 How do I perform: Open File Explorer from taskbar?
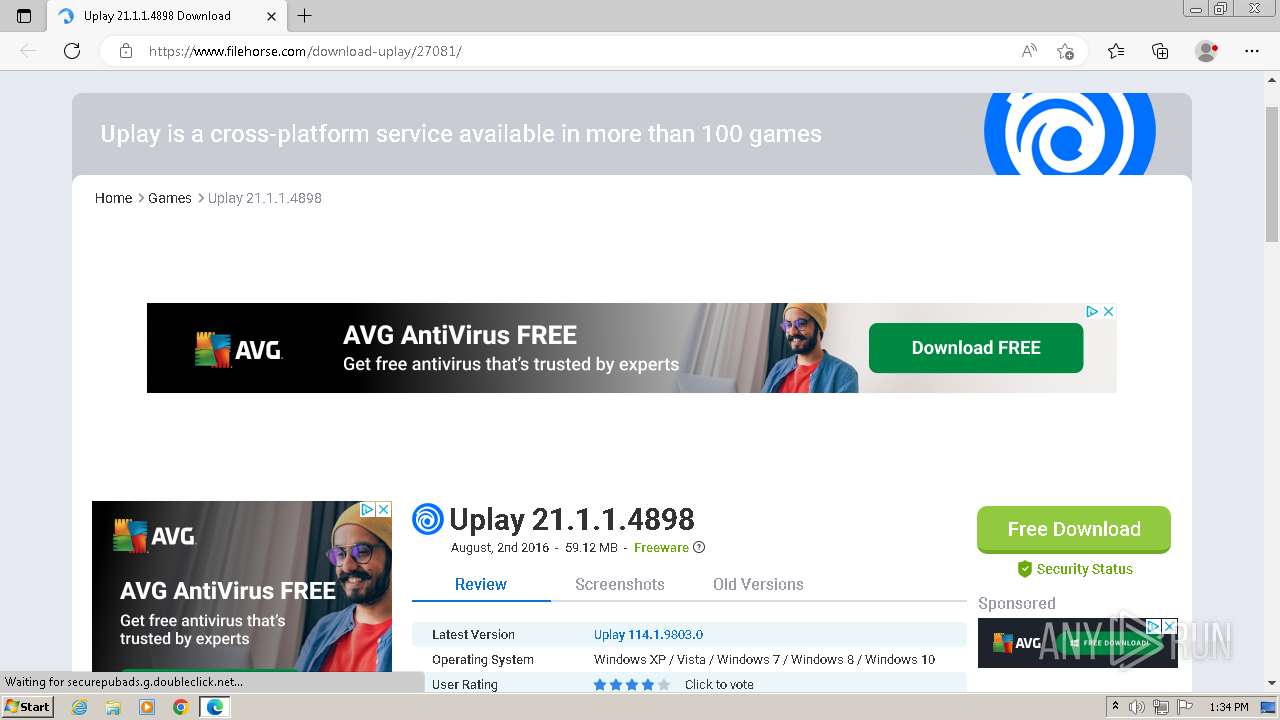pos(113,707)
